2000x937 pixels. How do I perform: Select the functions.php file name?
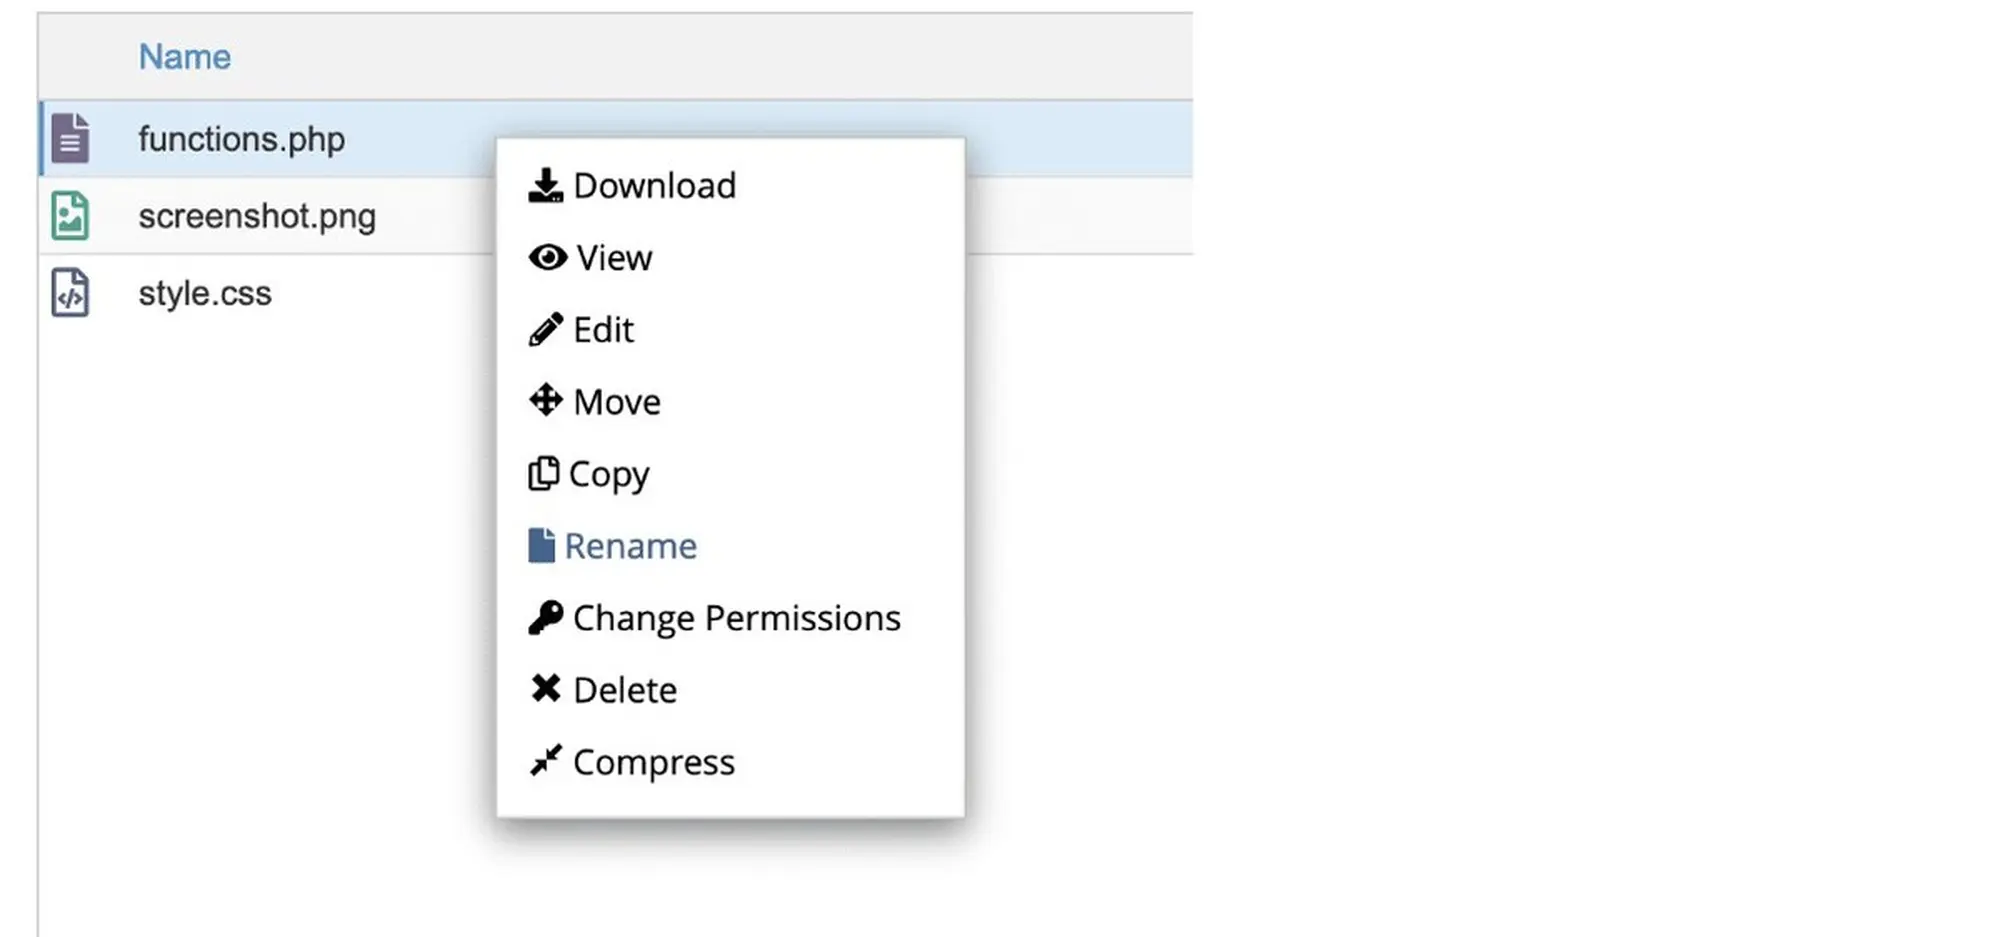coord(241,139)
